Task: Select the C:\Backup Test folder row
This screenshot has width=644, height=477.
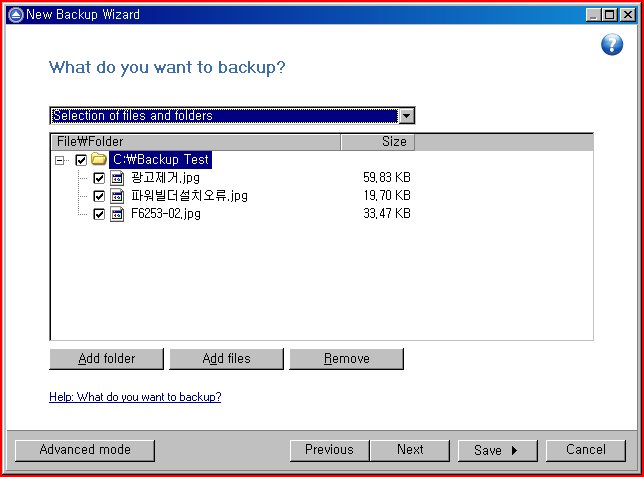Action: tap(161, 159)
